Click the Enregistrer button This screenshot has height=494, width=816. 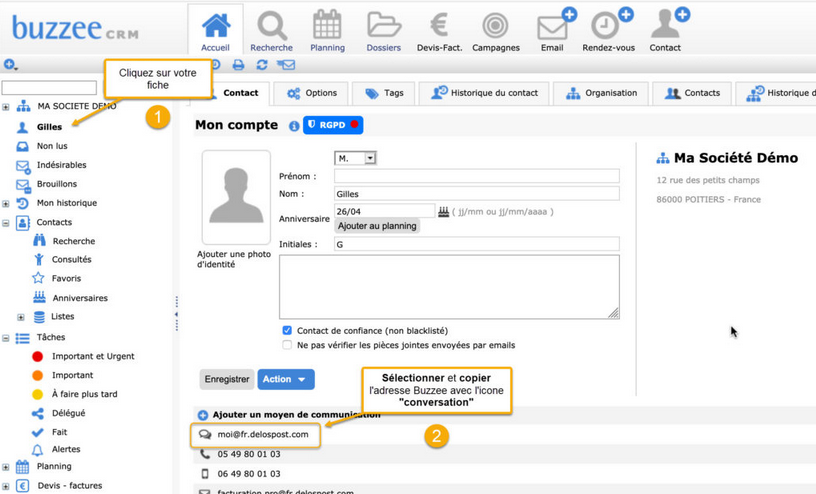pos(226,379)
